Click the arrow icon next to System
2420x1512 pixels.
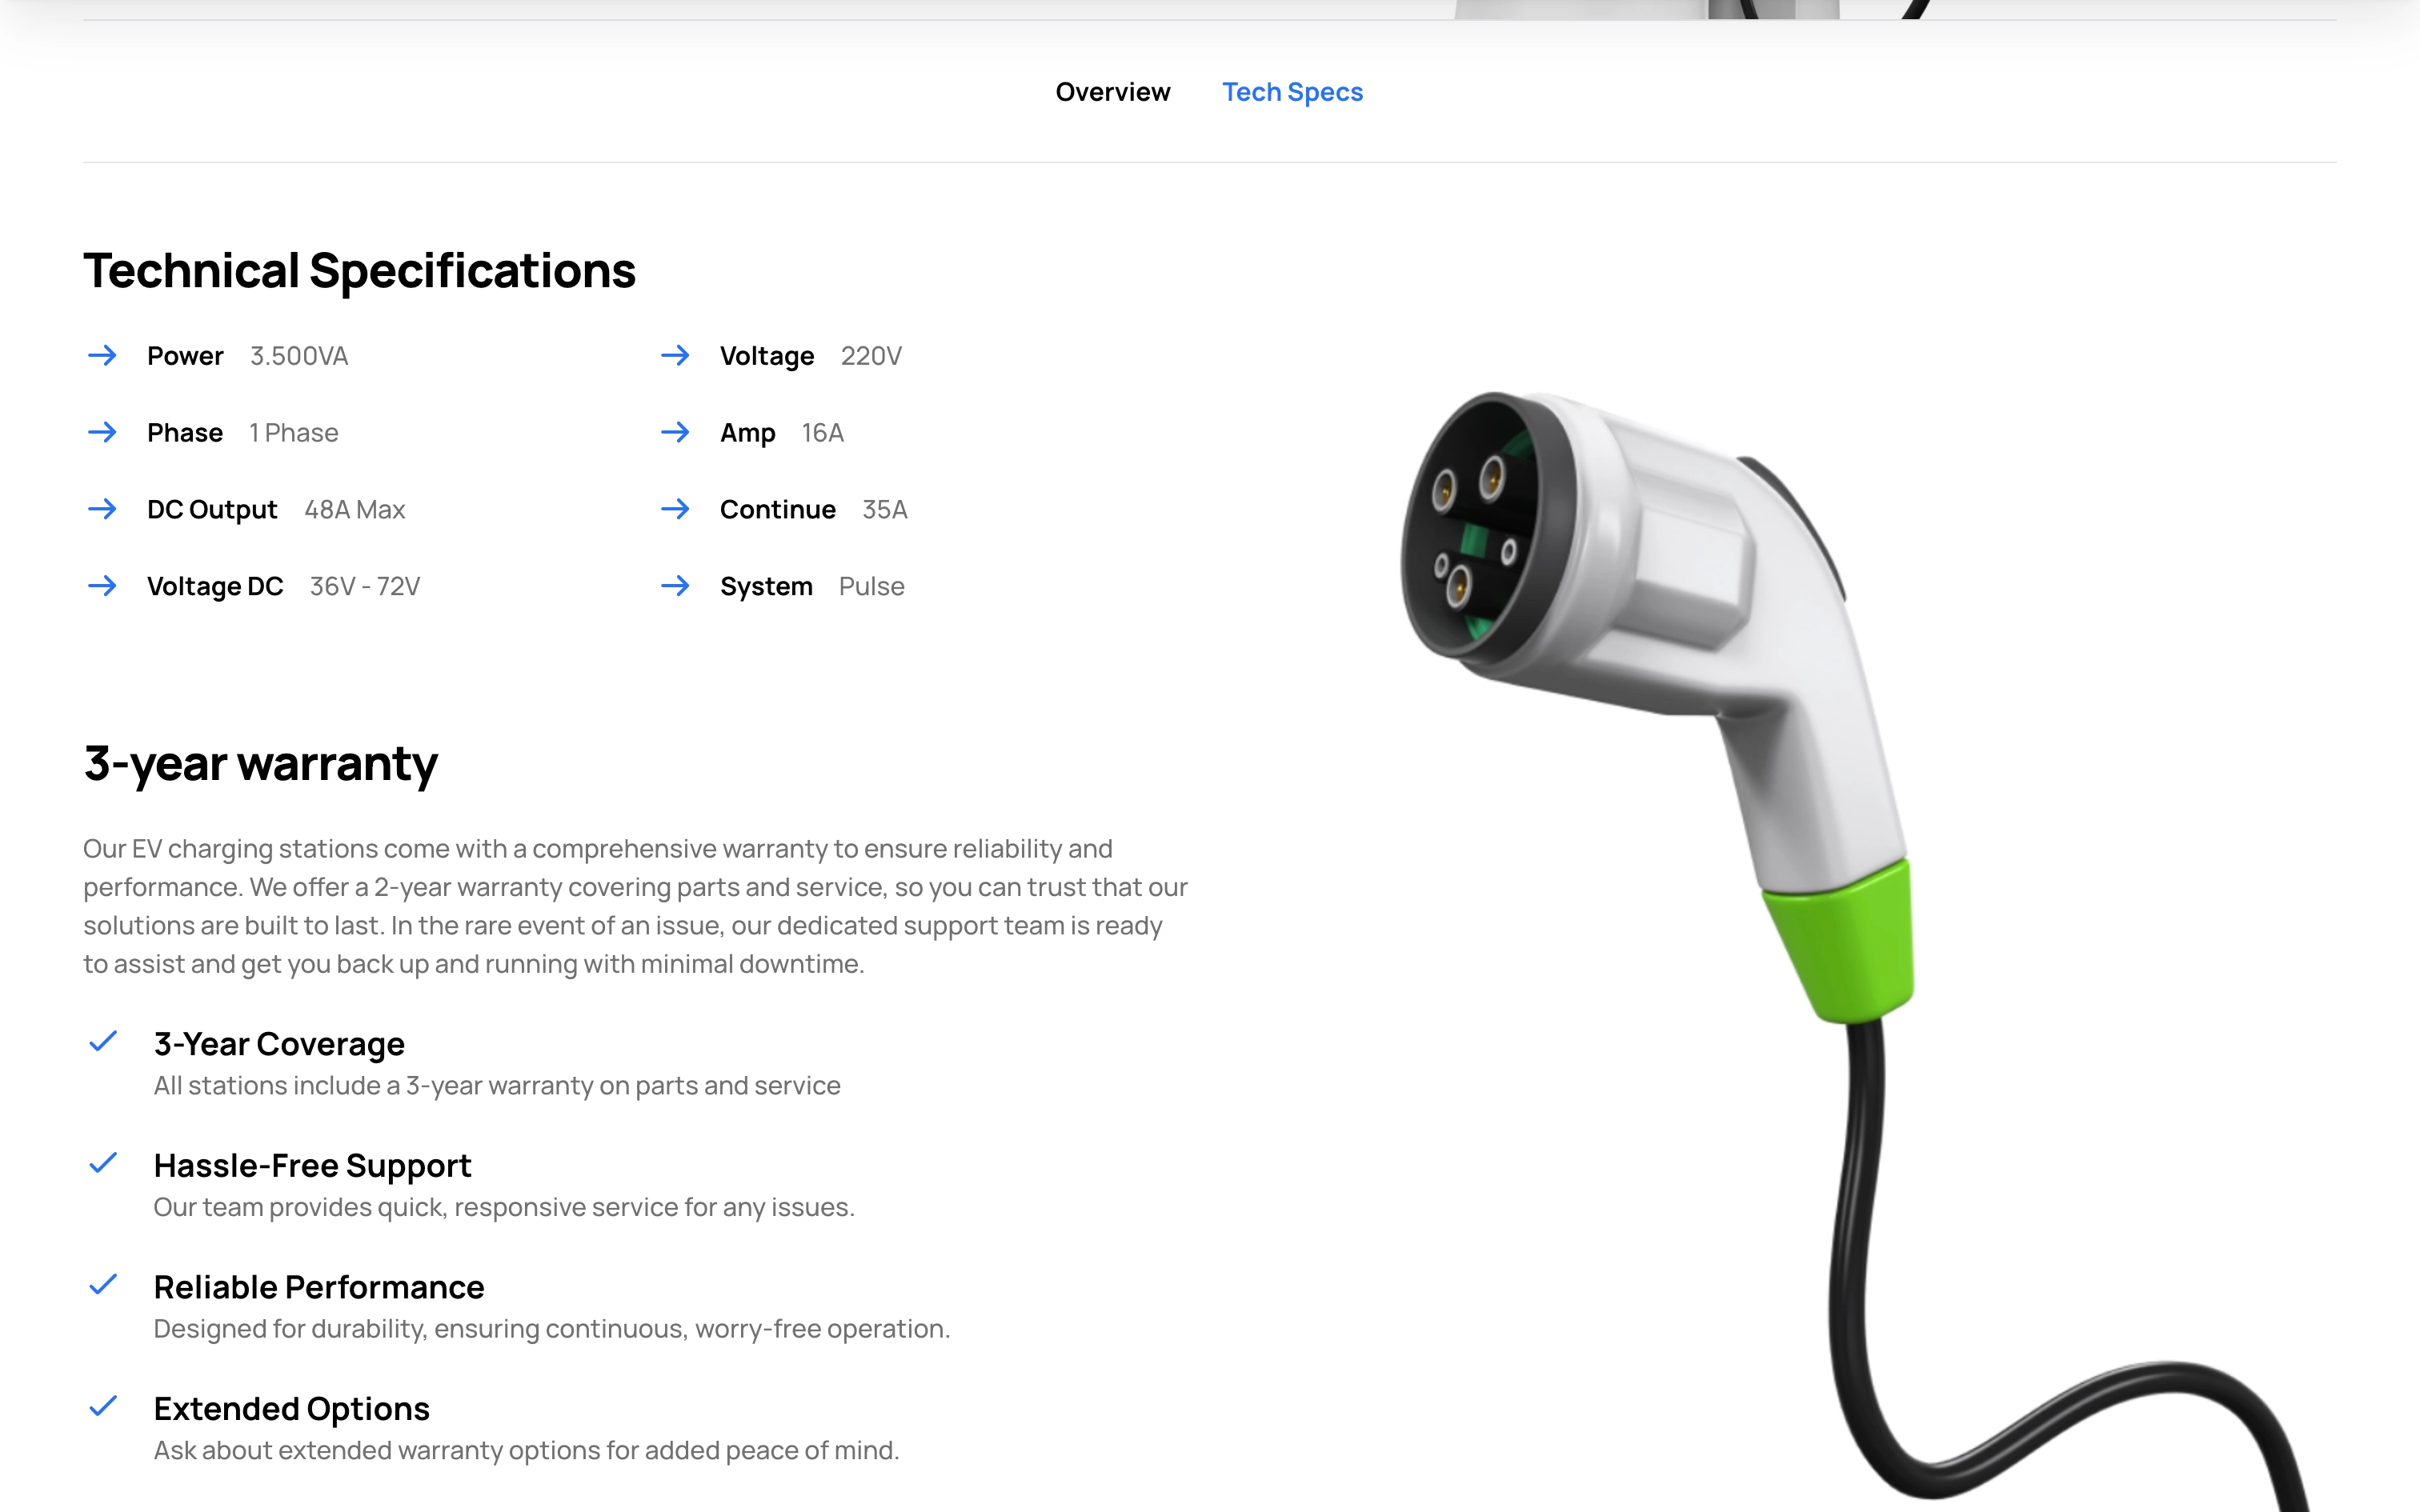pos(675,586)
